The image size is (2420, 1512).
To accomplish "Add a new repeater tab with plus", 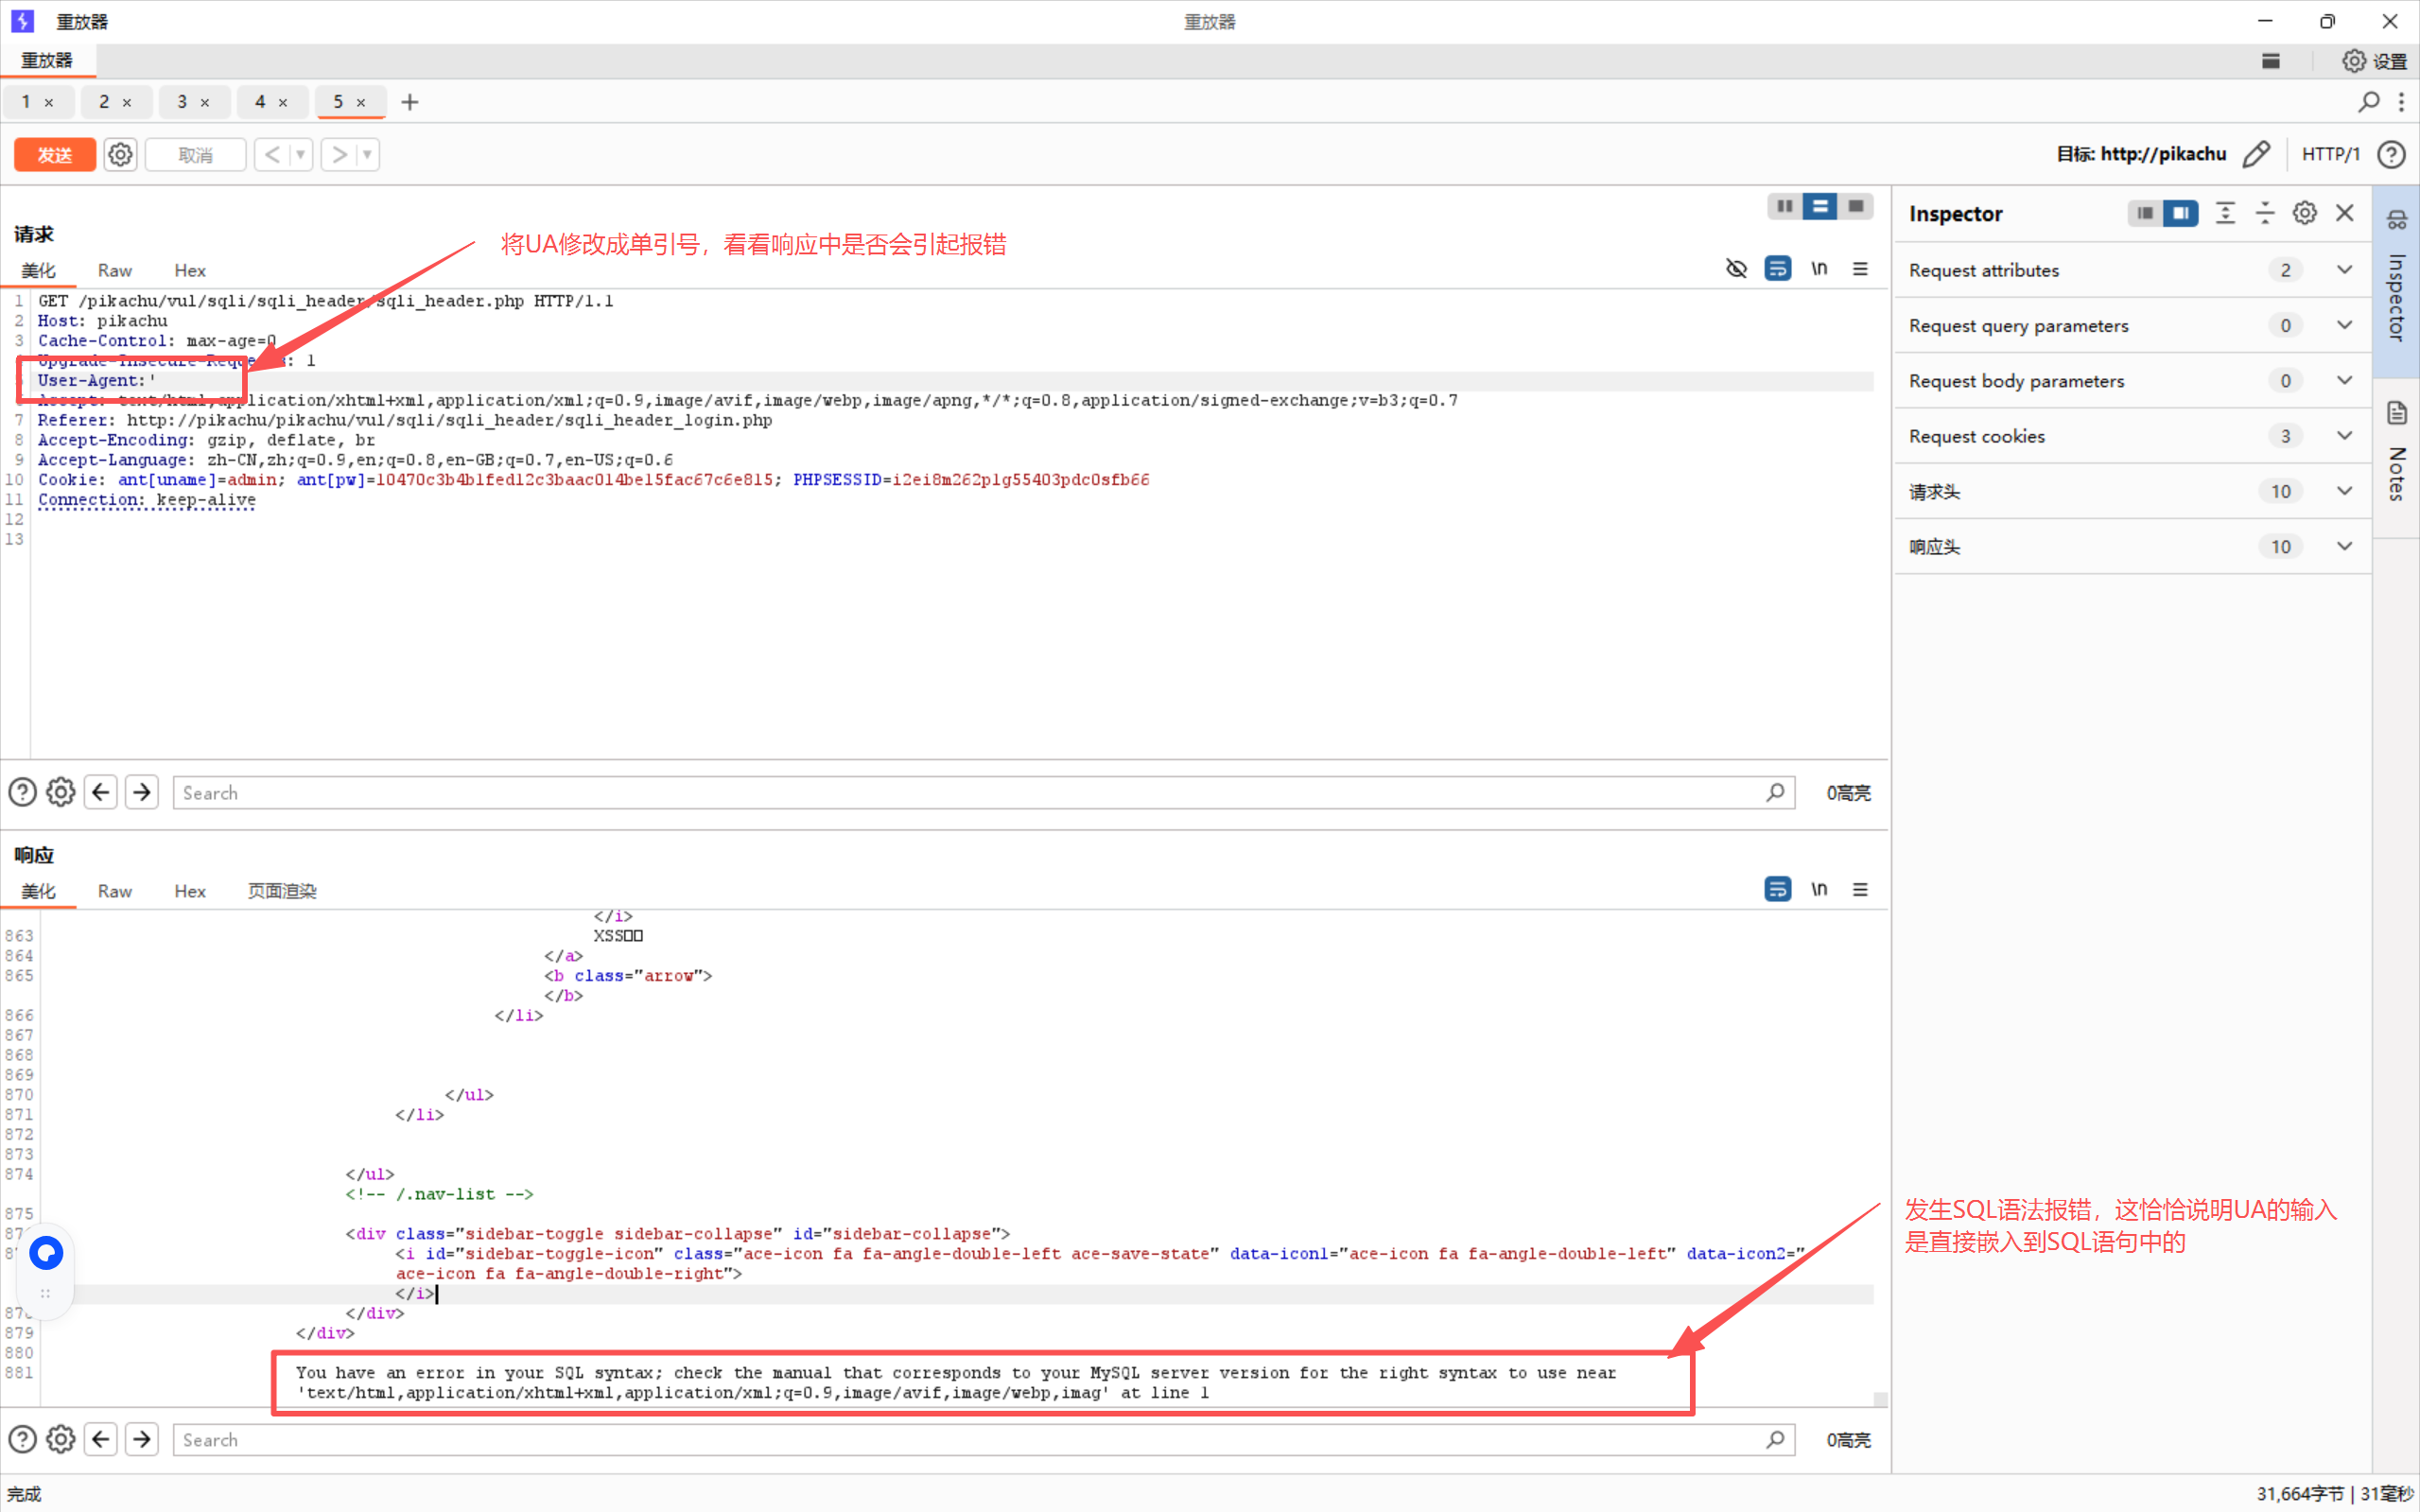I will coord(410,102).
